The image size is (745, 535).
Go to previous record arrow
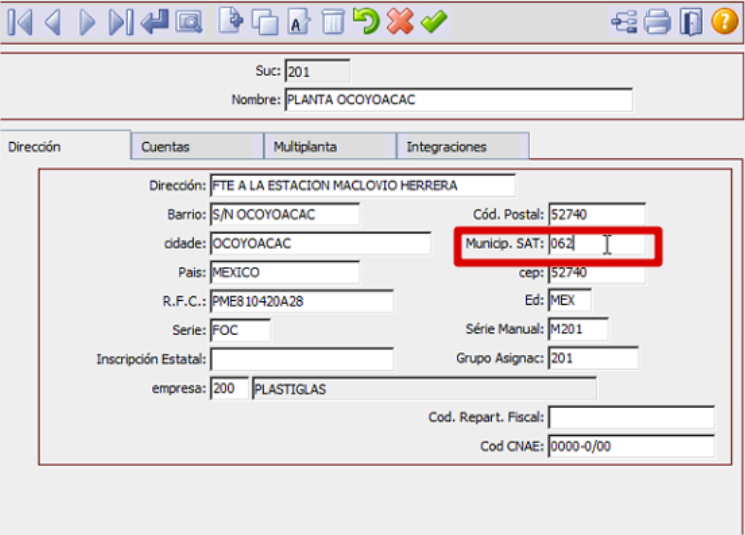53,22
